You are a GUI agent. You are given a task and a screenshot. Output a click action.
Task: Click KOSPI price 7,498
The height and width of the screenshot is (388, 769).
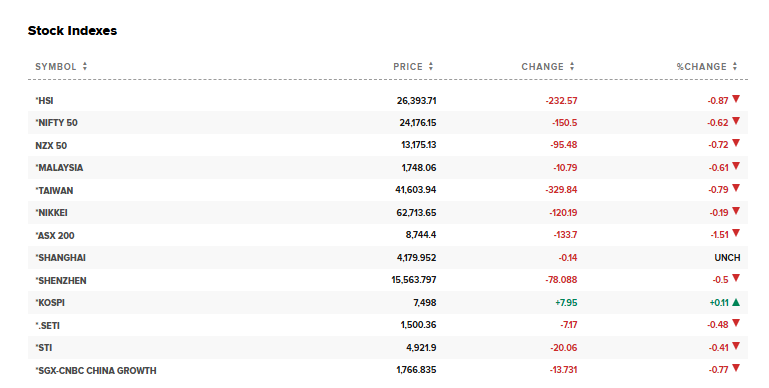pos(425,303)
